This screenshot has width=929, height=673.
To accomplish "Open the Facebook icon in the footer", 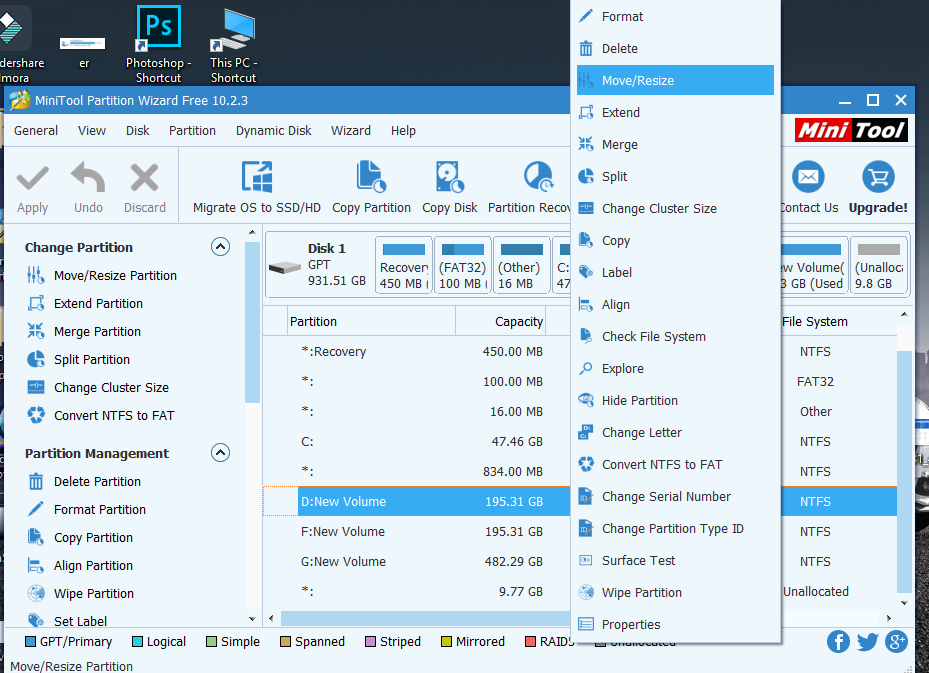I will [838, 641].
